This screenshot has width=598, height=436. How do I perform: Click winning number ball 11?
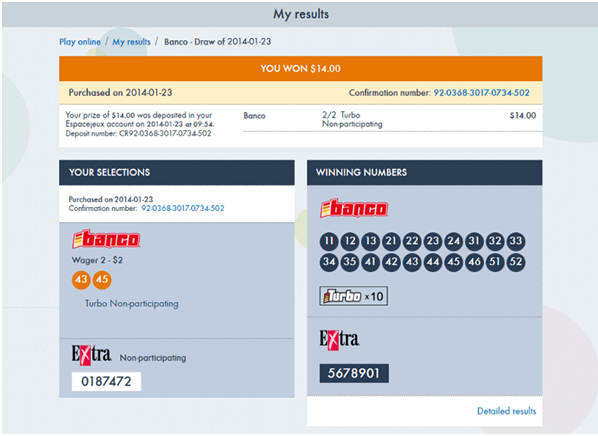tap(329, 241)
